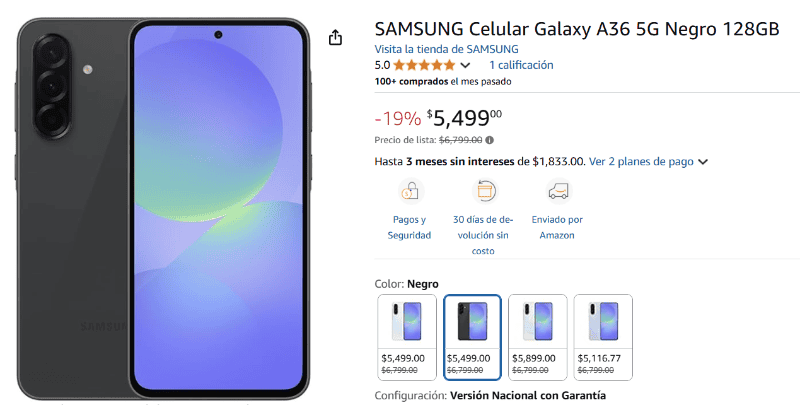The width and height of the screenshot is (800, 405).
Task: Select the white color variant at $5,499.00
Action: click(x=407, y=337)
